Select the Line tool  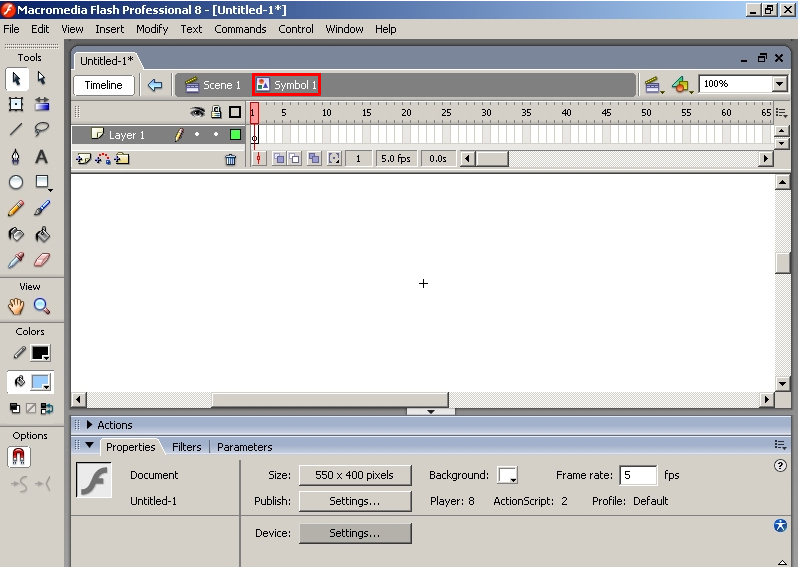pyautogui.click(x=16, y=130)
